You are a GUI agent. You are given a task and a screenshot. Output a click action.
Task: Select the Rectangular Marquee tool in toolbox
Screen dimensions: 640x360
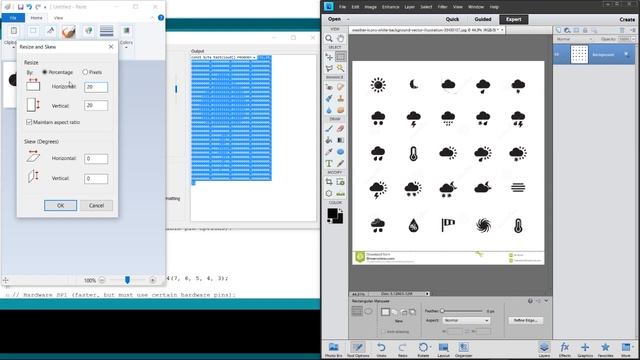pyautogui.click(x=340, y=57)
